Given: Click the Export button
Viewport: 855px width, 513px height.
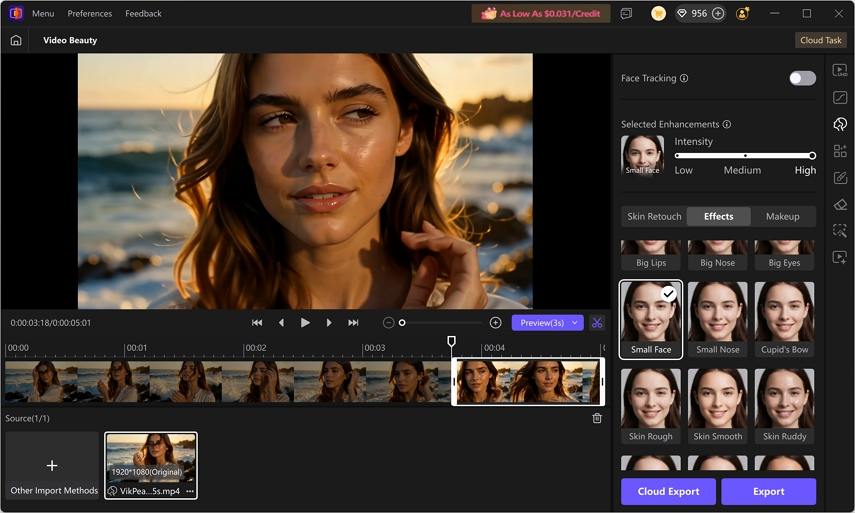Looking at the screenshot, I should point(769,492).
